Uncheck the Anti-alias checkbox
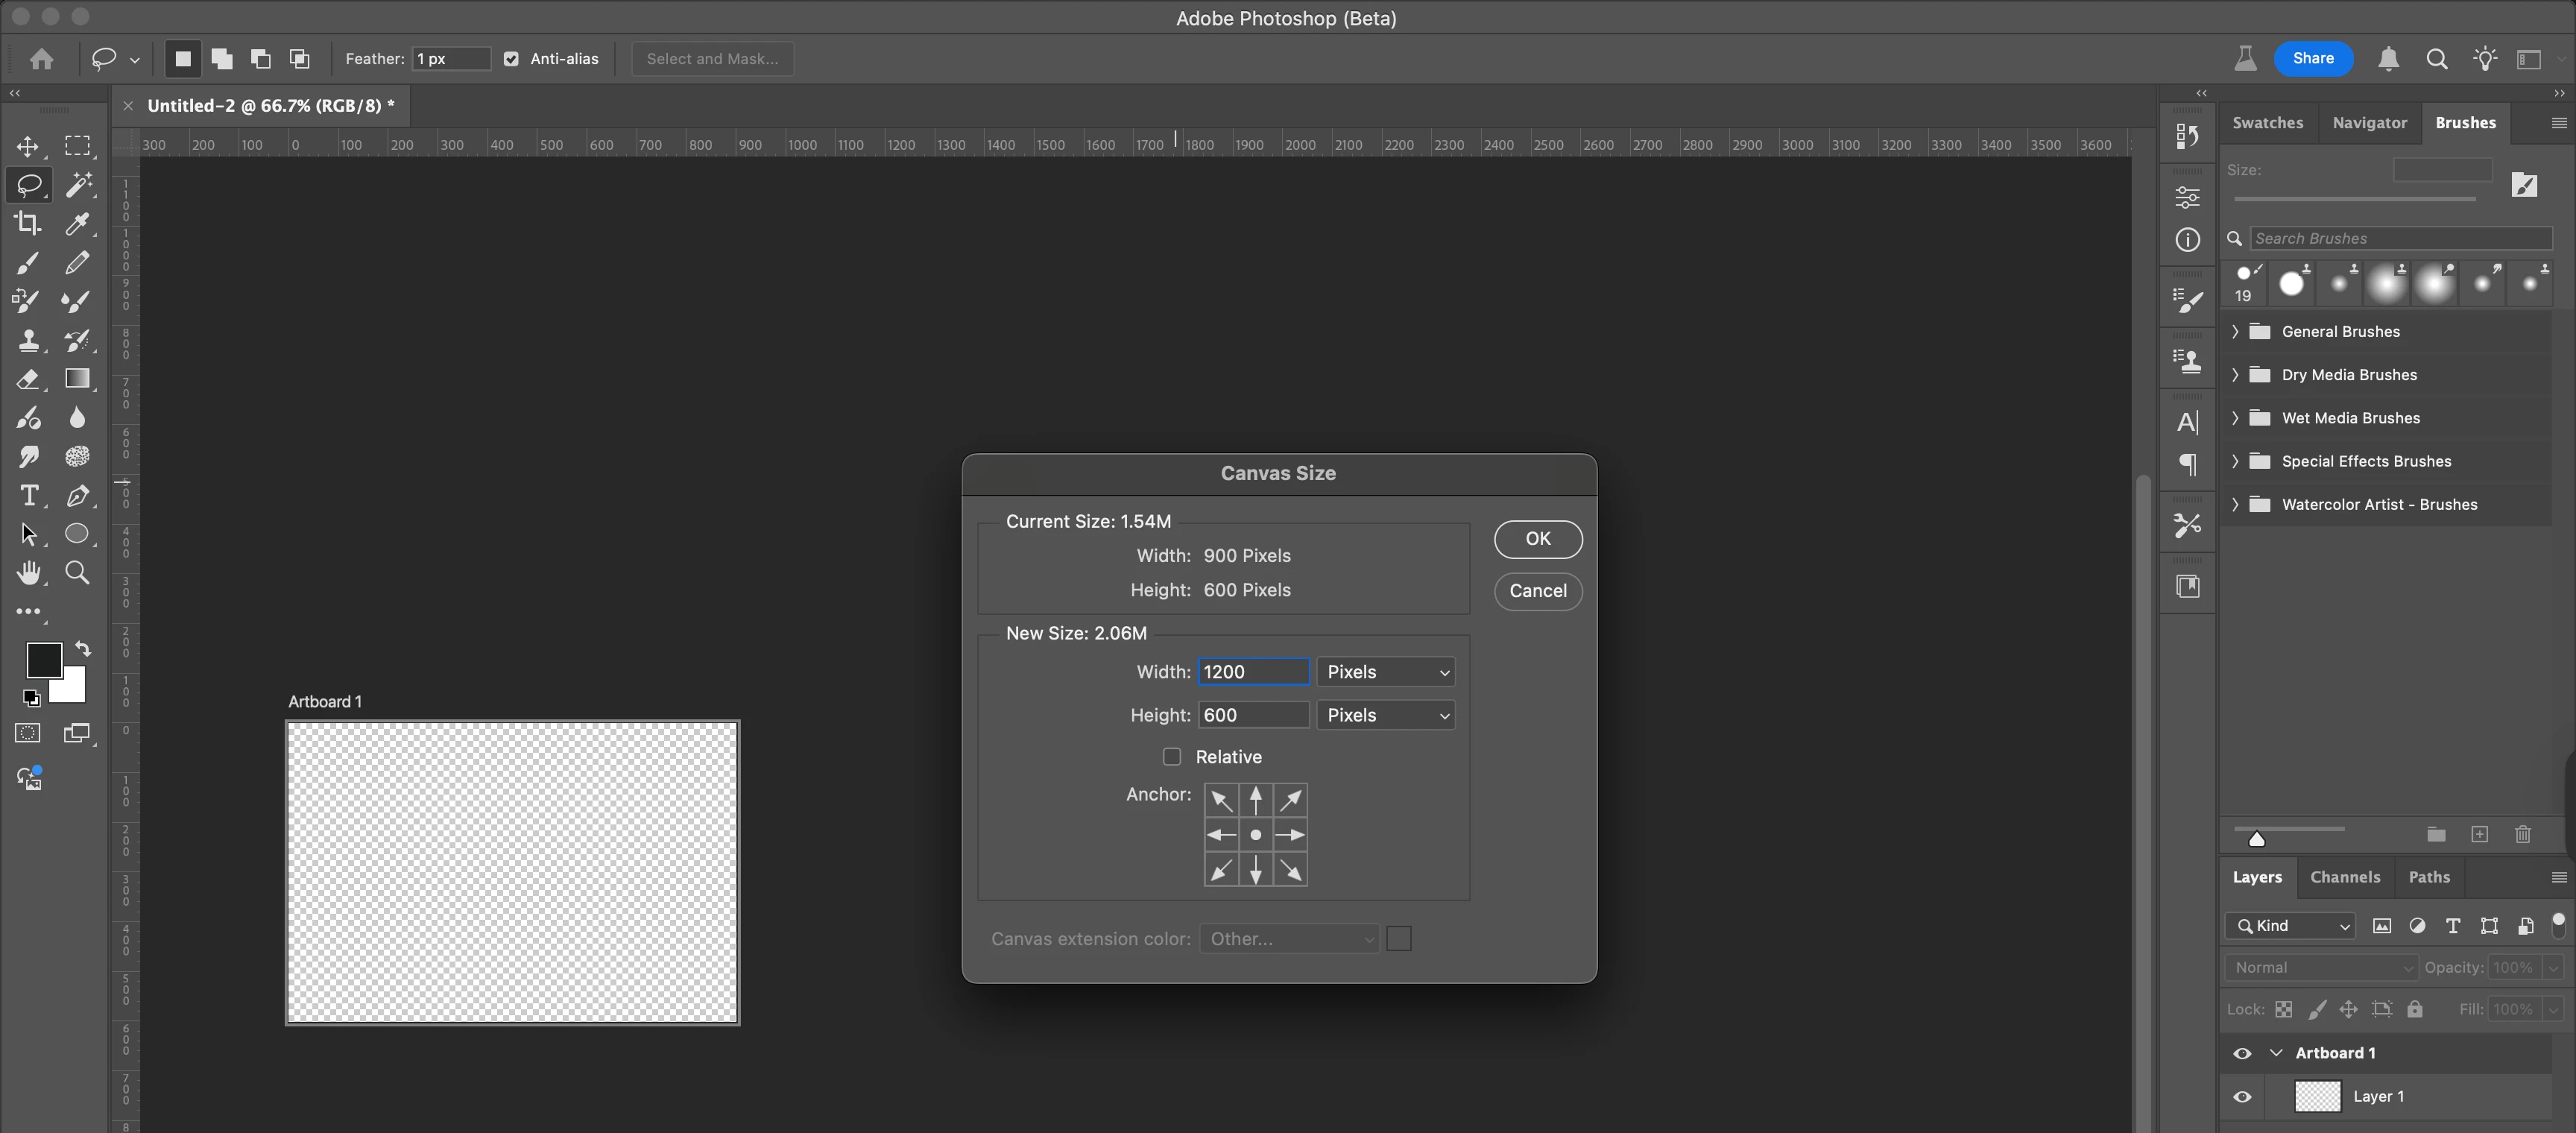2576x1133 pixels. click(511, 59)
